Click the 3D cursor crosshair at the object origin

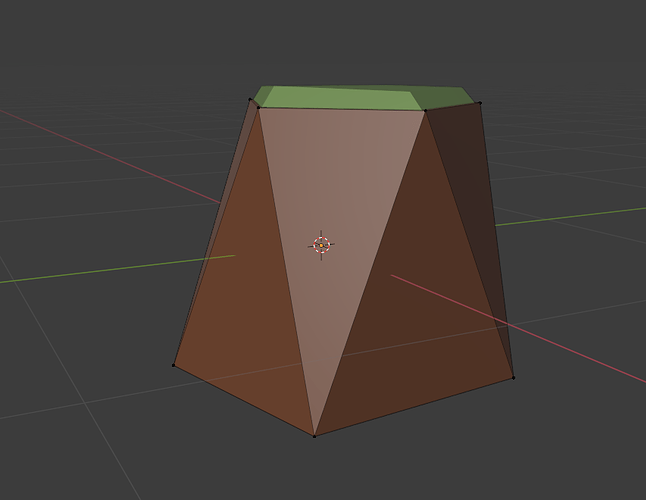(321, 245)
